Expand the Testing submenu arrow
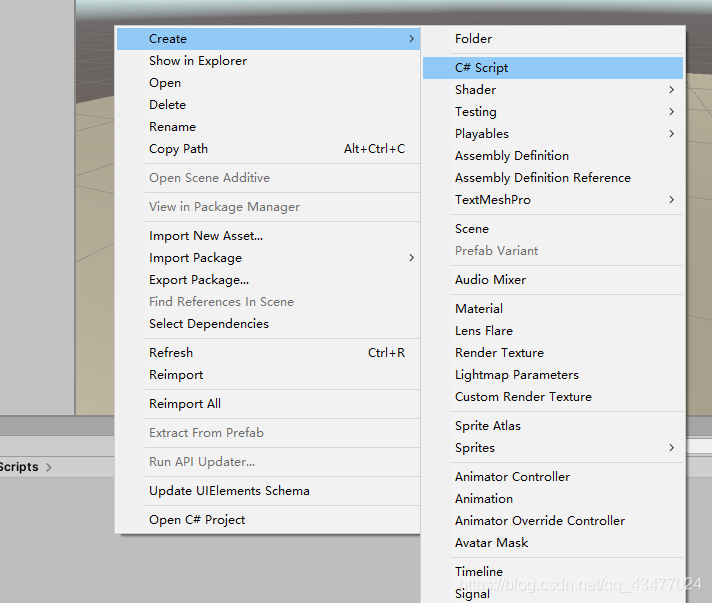 click(x=672, y=112)
